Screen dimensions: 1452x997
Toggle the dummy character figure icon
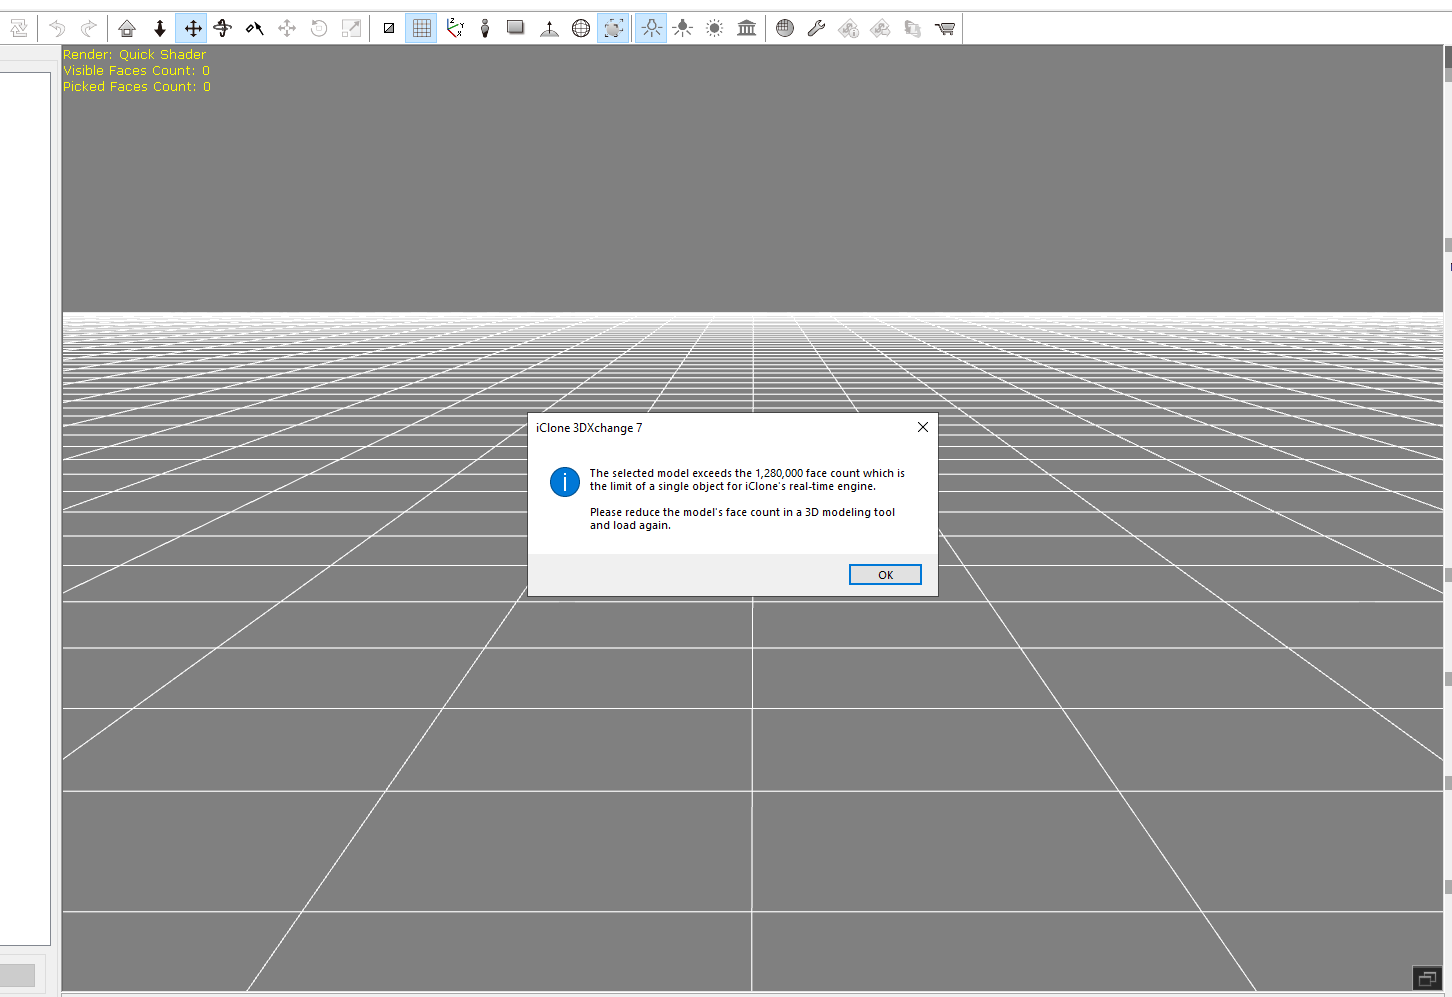coord(485,29)
